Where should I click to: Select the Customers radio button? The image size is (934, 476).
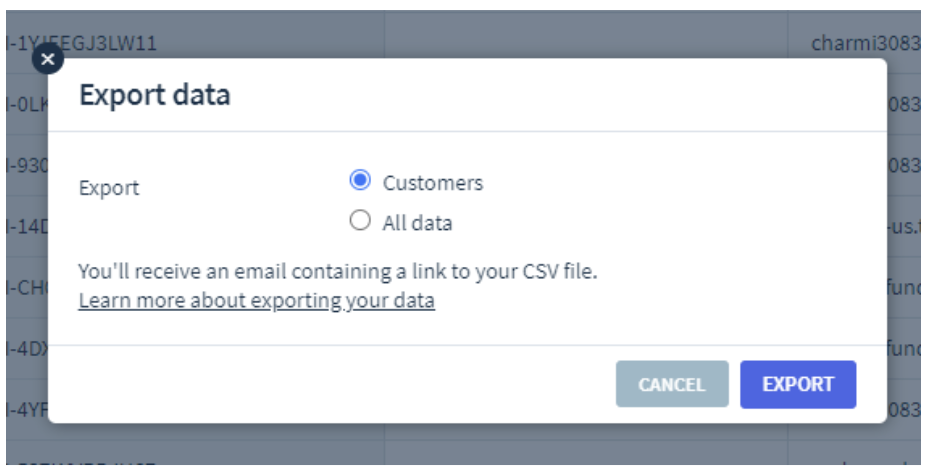click(x=360, y=180)
